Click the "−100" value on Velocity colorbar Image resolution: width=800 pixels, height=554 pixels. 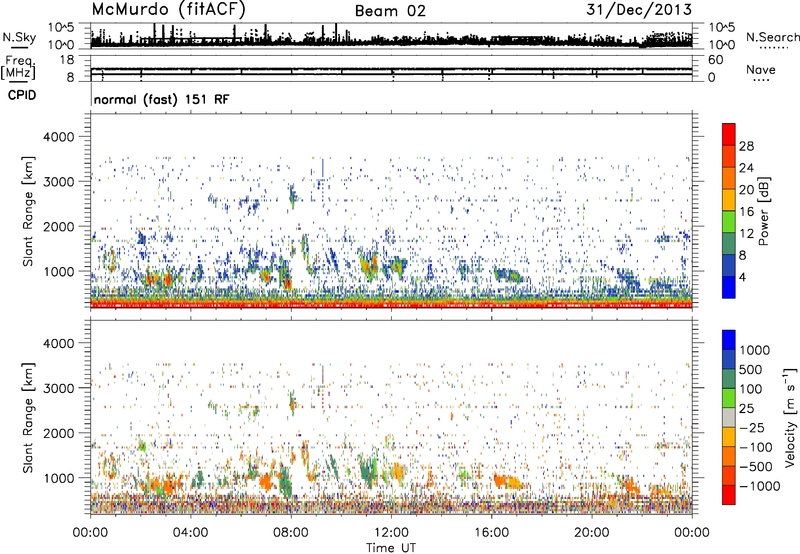[x=756, y=447]
